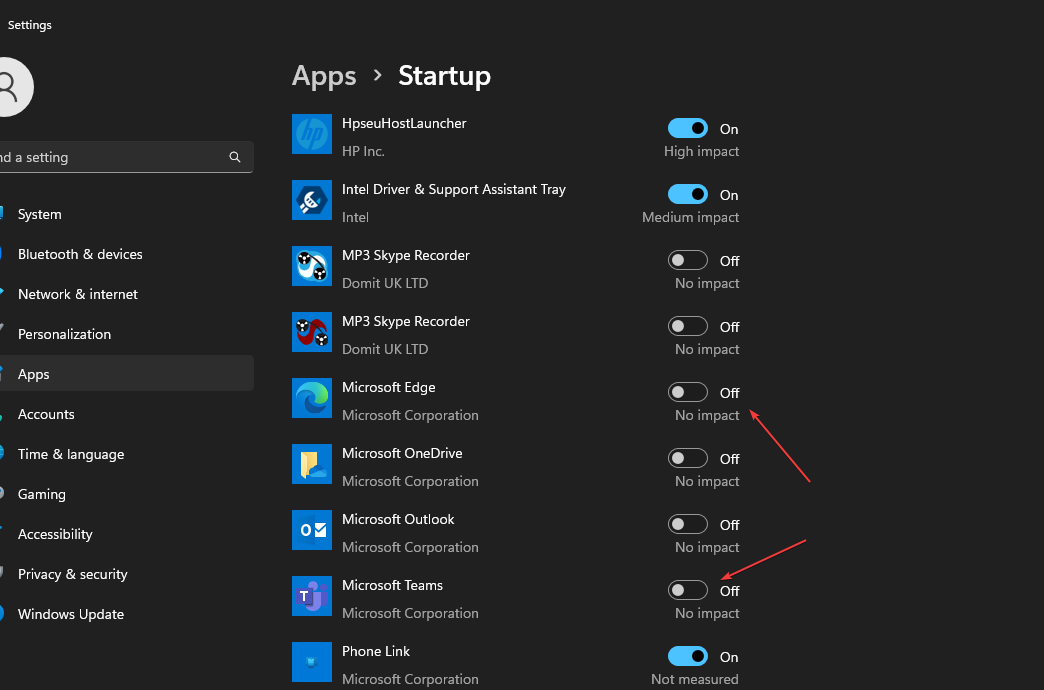Disable HpseuHostLauncher startup toggle
Image resolution: width=1044 pixels, height=690 pixels.
tap(688, 128)
